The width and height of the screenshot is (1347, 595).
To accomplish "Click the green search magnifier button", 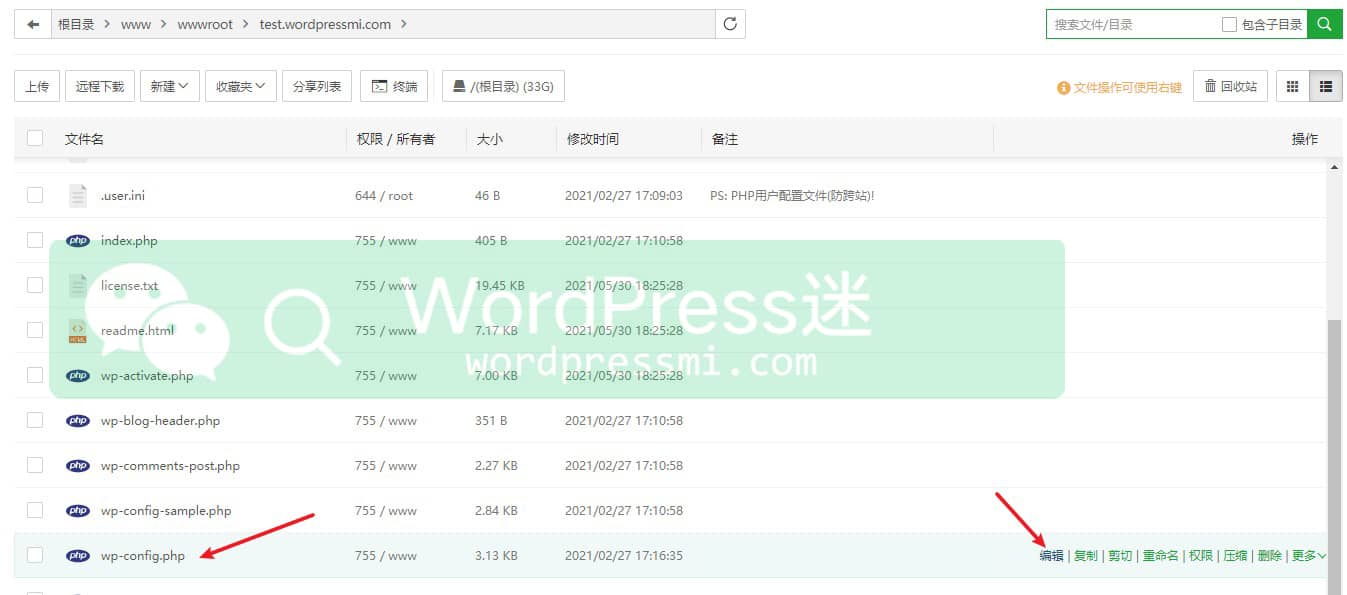I will tap(1324, 25).
